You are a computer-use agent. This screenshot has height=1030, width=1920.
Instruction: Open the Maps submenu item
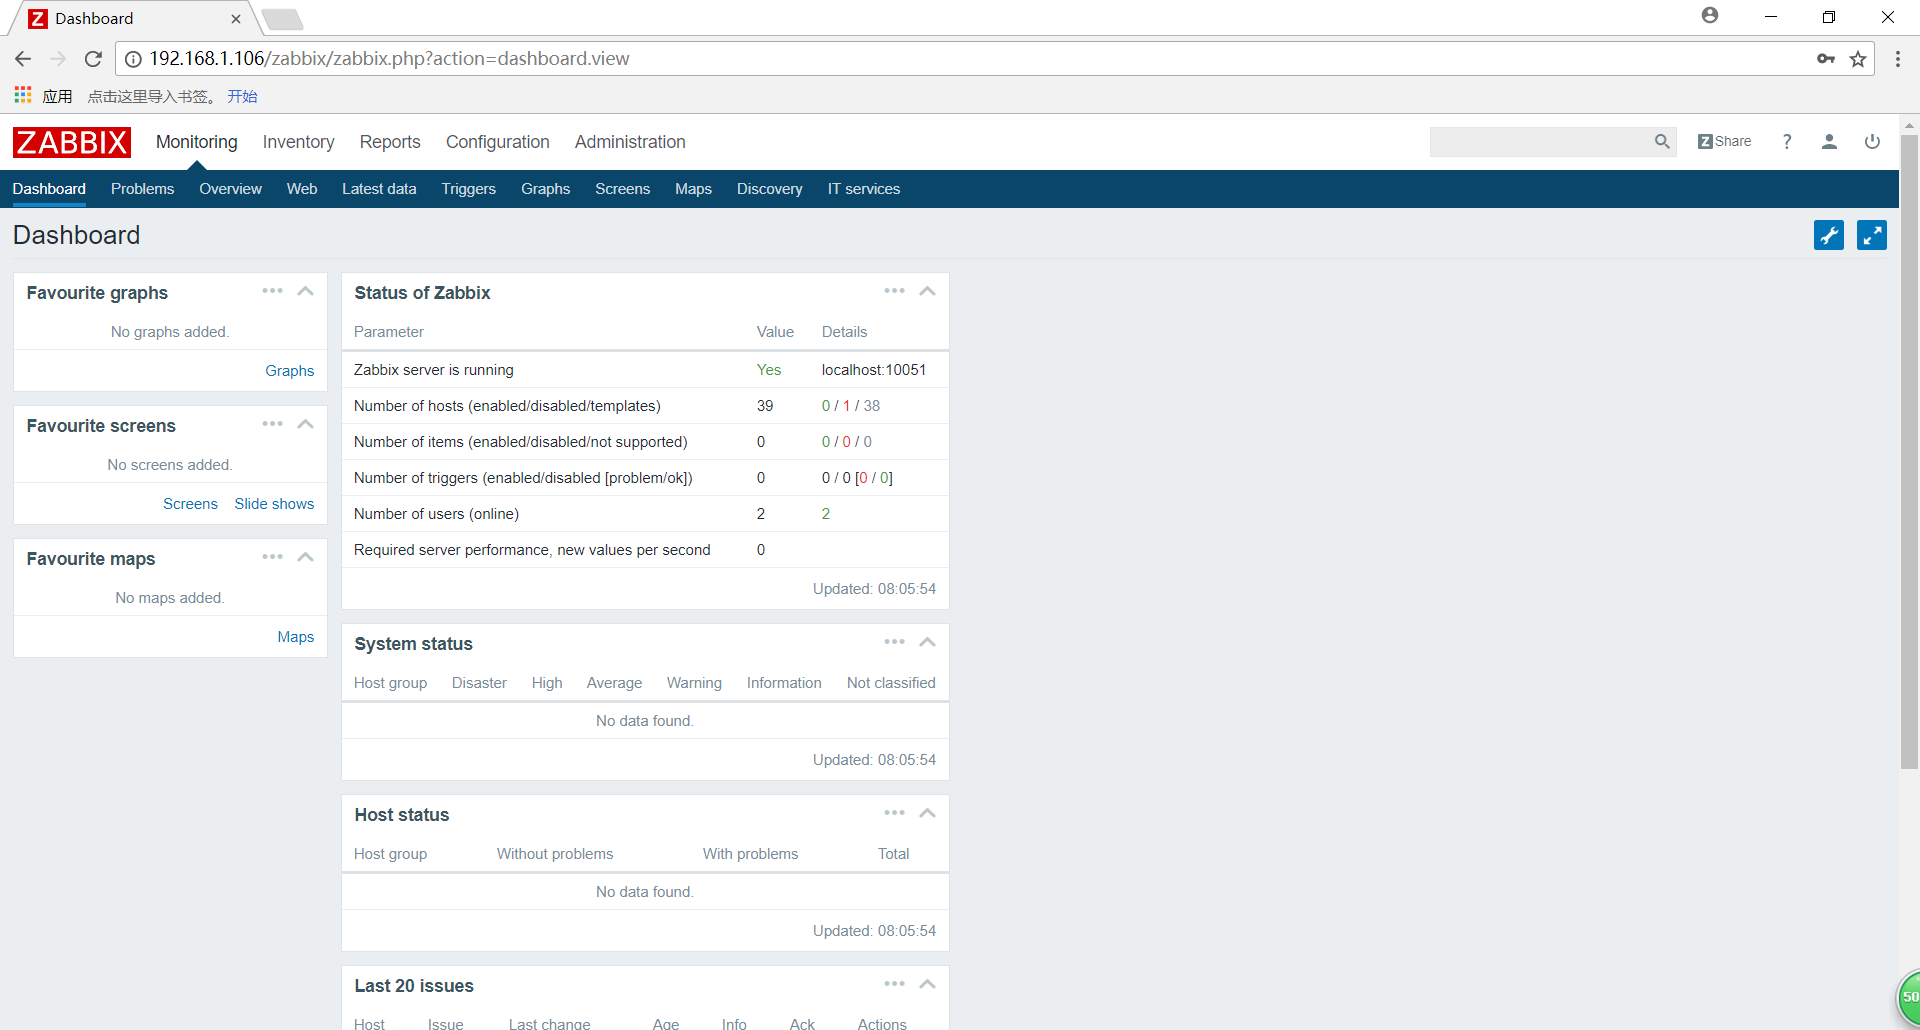coord(693,189)
